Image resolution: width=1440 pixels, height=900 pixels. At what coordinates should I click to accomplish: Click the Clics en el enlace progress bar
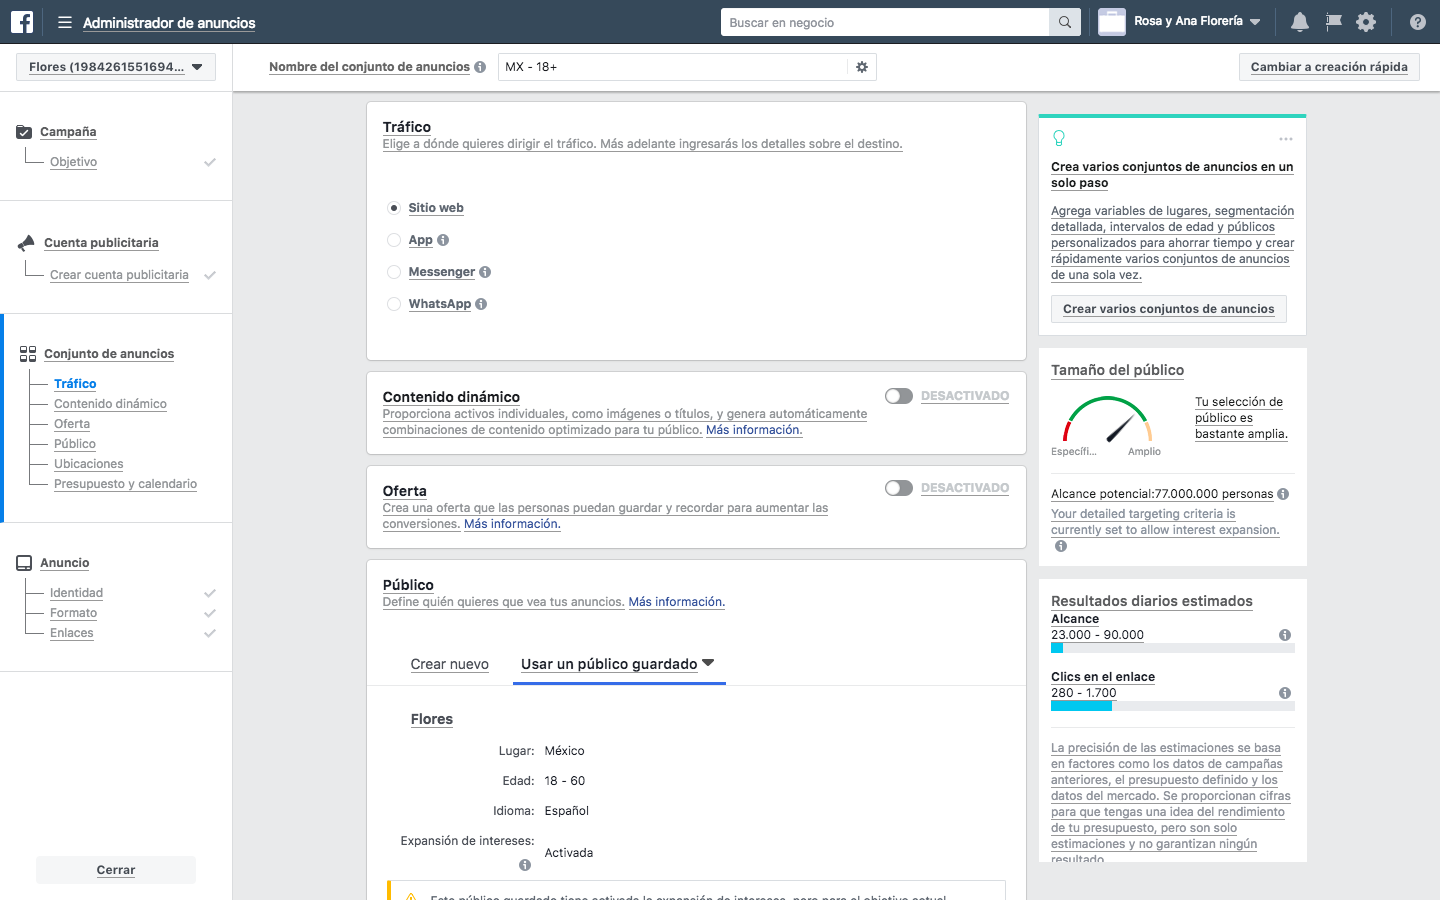click(x=1173, y=706)
